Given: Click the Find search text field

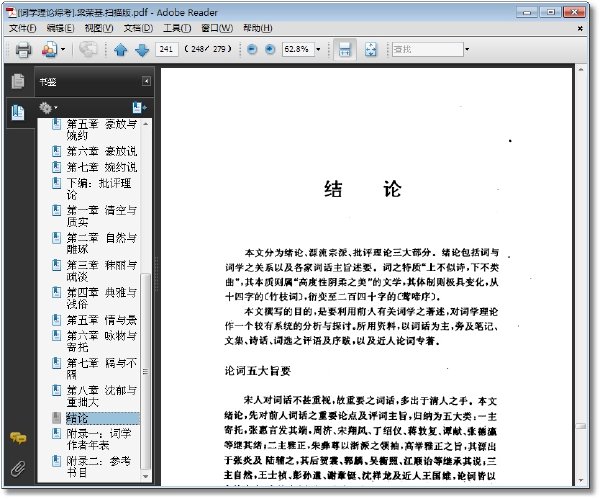Looking at the screenshot, I should coord(427,49).
